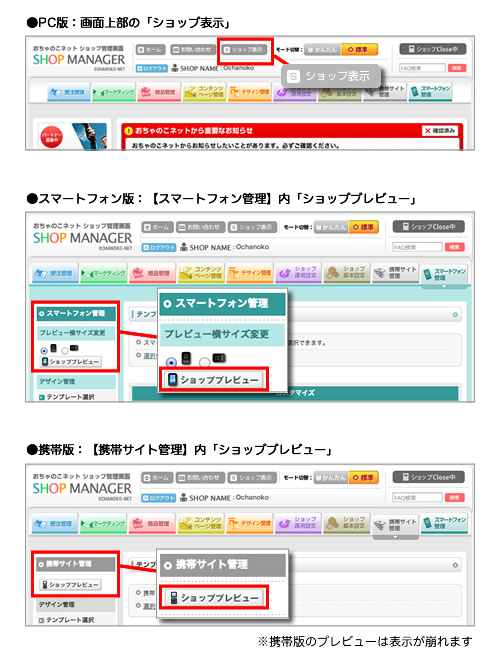Click the enlarged ショッププレビュー button under スマートフォン管理
The image size is (500, 660).
coord(215,380)
